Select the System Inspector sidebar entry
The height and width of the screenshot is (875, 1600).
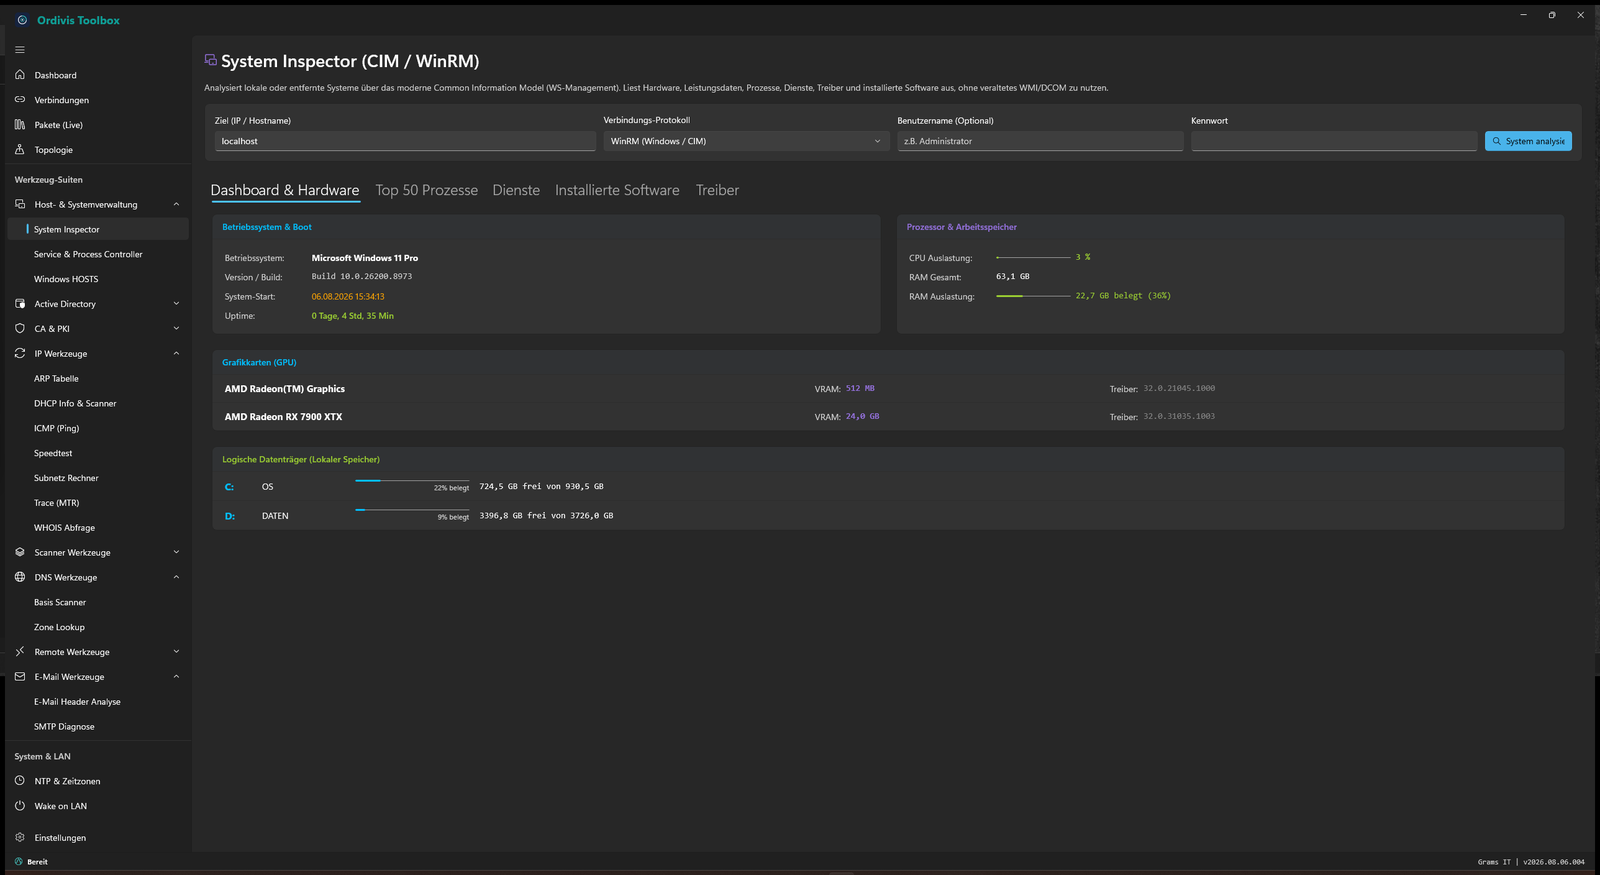[98, 229]
